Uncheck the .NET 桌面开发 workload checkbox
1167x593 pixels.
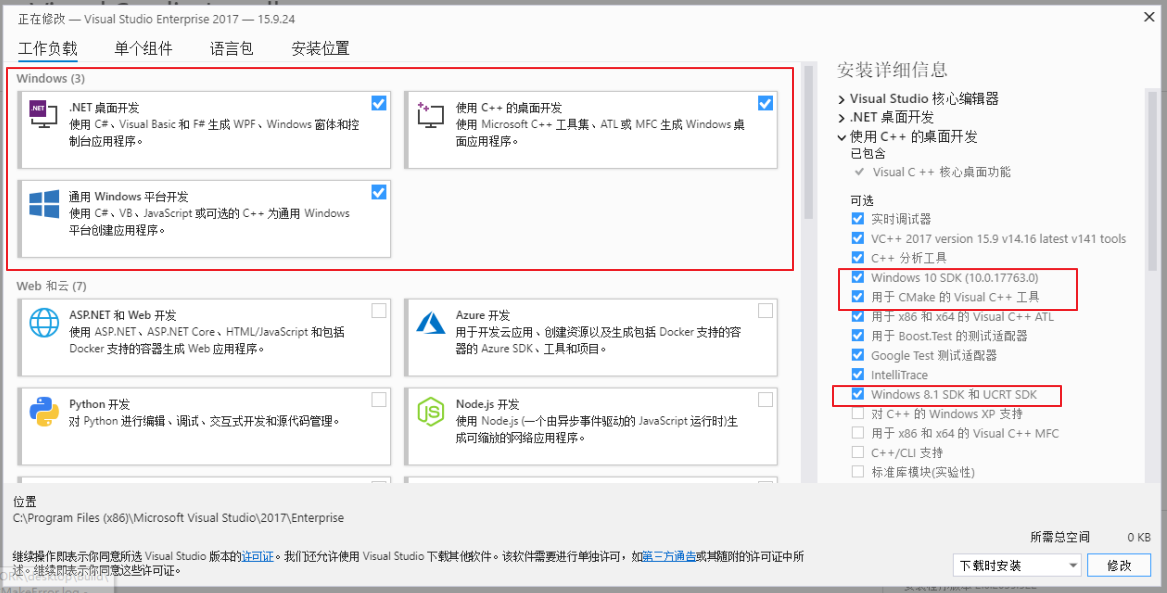pos(378,103)
